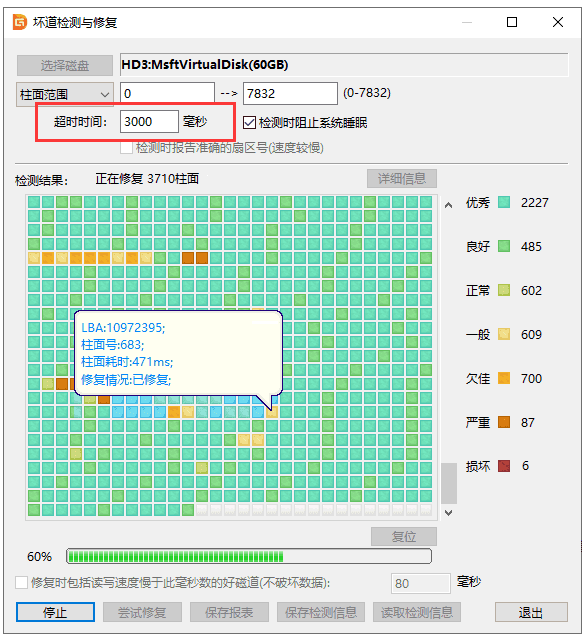Image resolution: width=586 pixels, height=635 pixels.
Task: Click the 停止 button
Action: pos(55,612)
